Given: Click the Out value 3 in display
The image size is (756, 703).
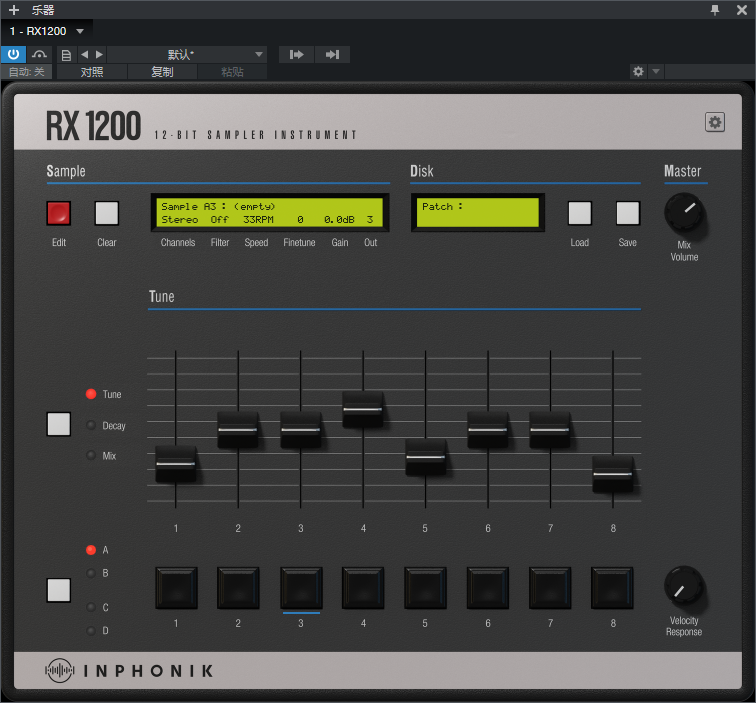Looking at the screenshot, I should point(370,220).
